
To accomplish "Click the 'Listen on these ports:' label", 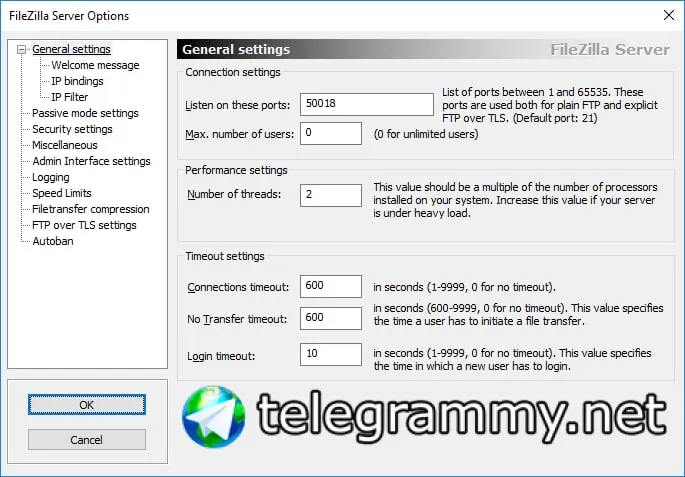I will click(x=238, y=105).
